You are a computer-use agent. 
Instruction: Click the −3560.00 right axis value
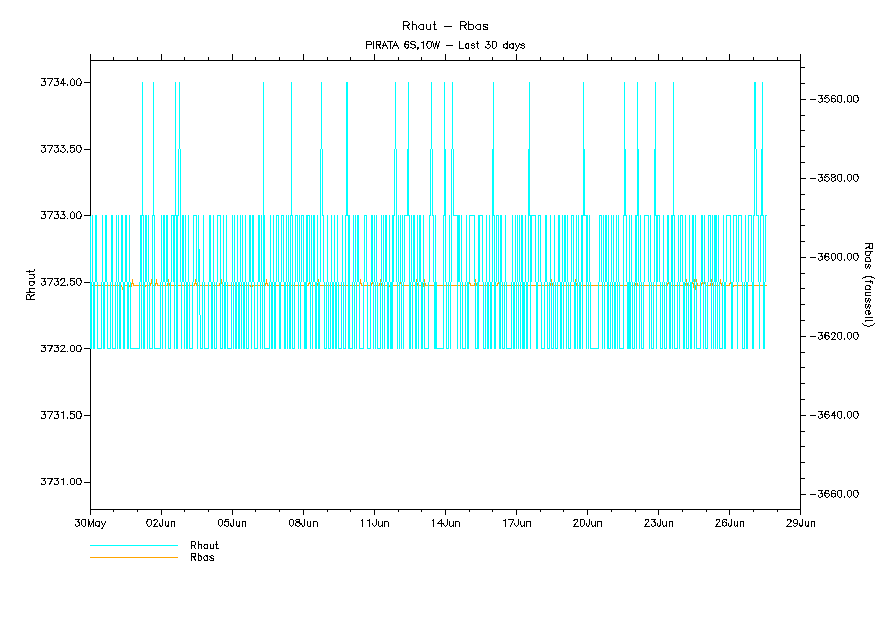click(x=836, y=99)
